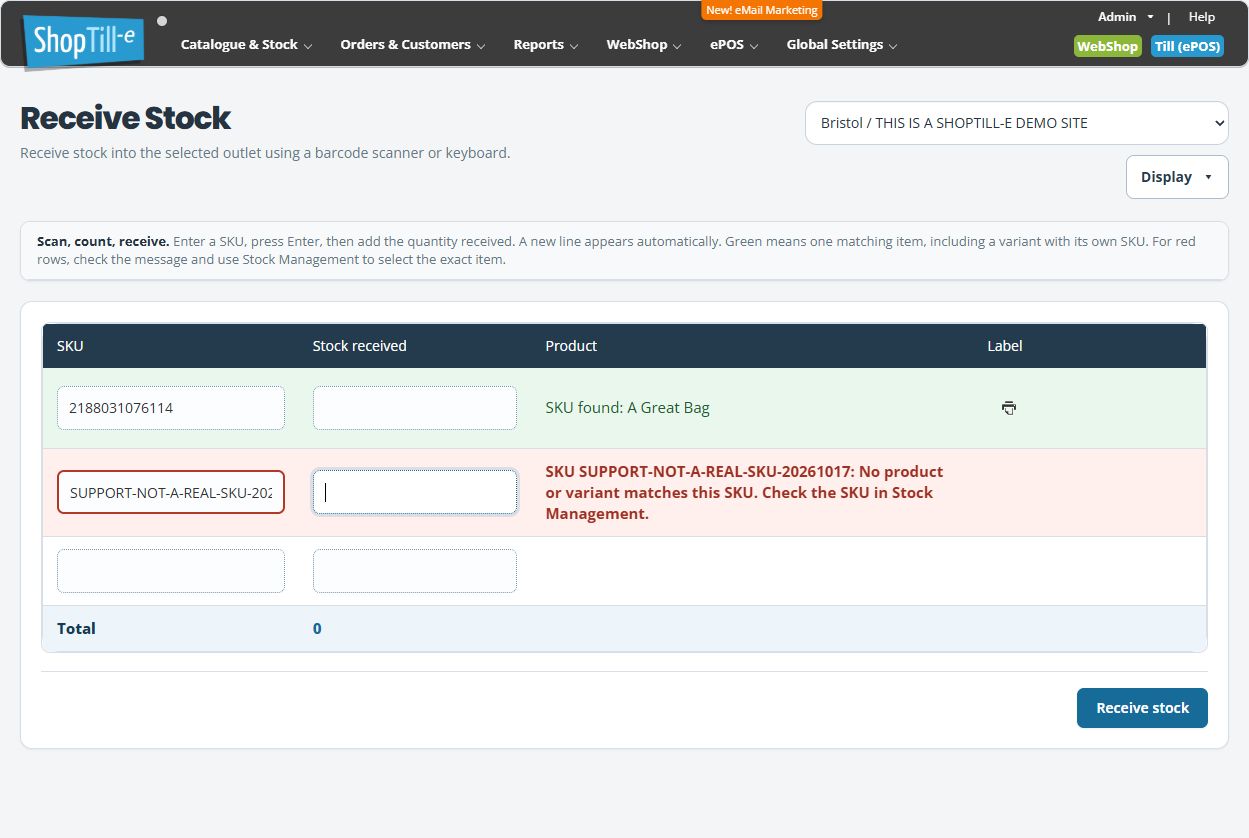Click the SKU field with SUPPORT-NOT-A-REAL-SKU
1249x838 pixels.
point(171,492)
